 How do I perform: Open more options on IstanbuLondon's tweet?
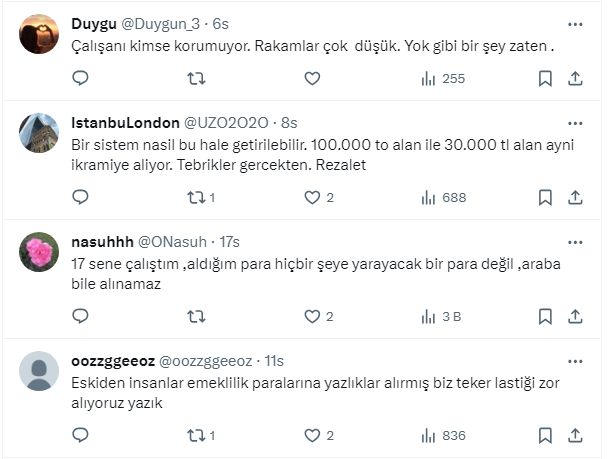pyautogui.click(x=576, y=122)
